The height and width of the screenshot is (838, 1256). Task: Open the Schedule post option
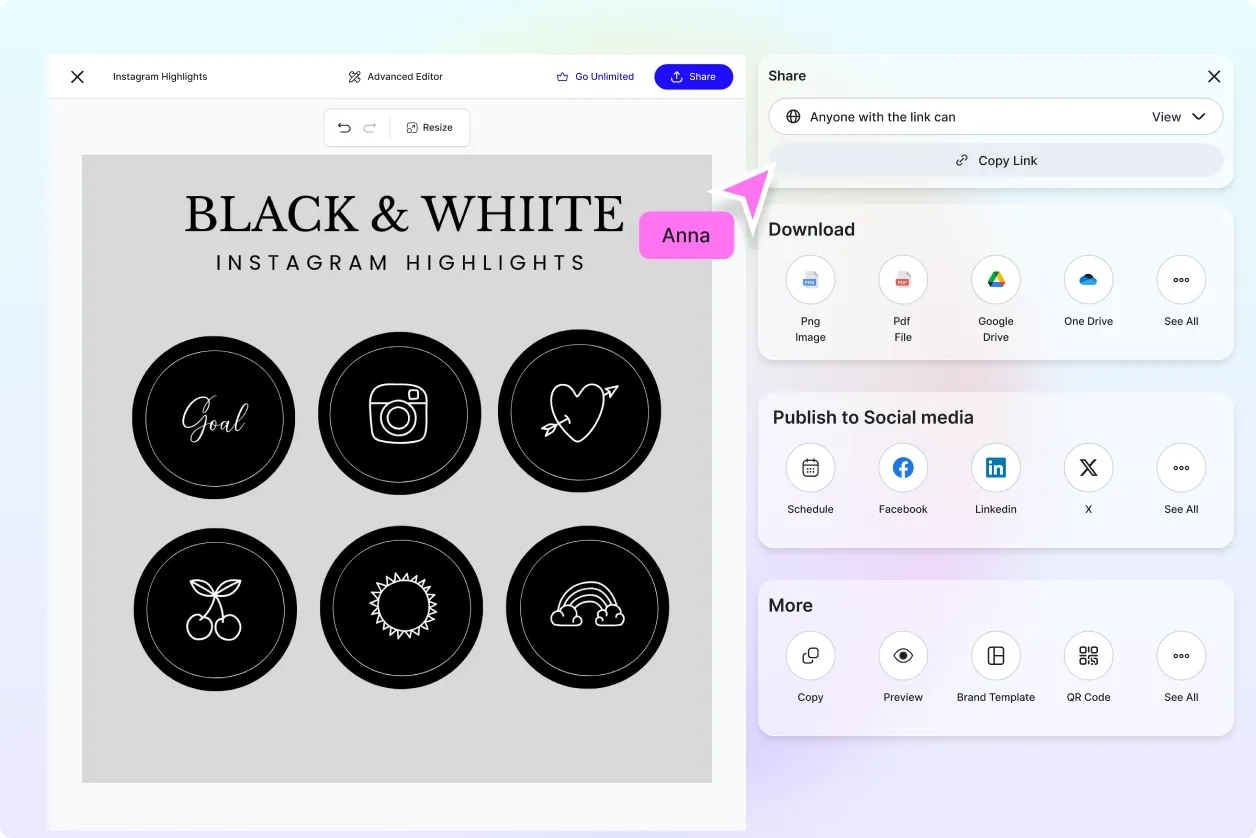point(810,468)
